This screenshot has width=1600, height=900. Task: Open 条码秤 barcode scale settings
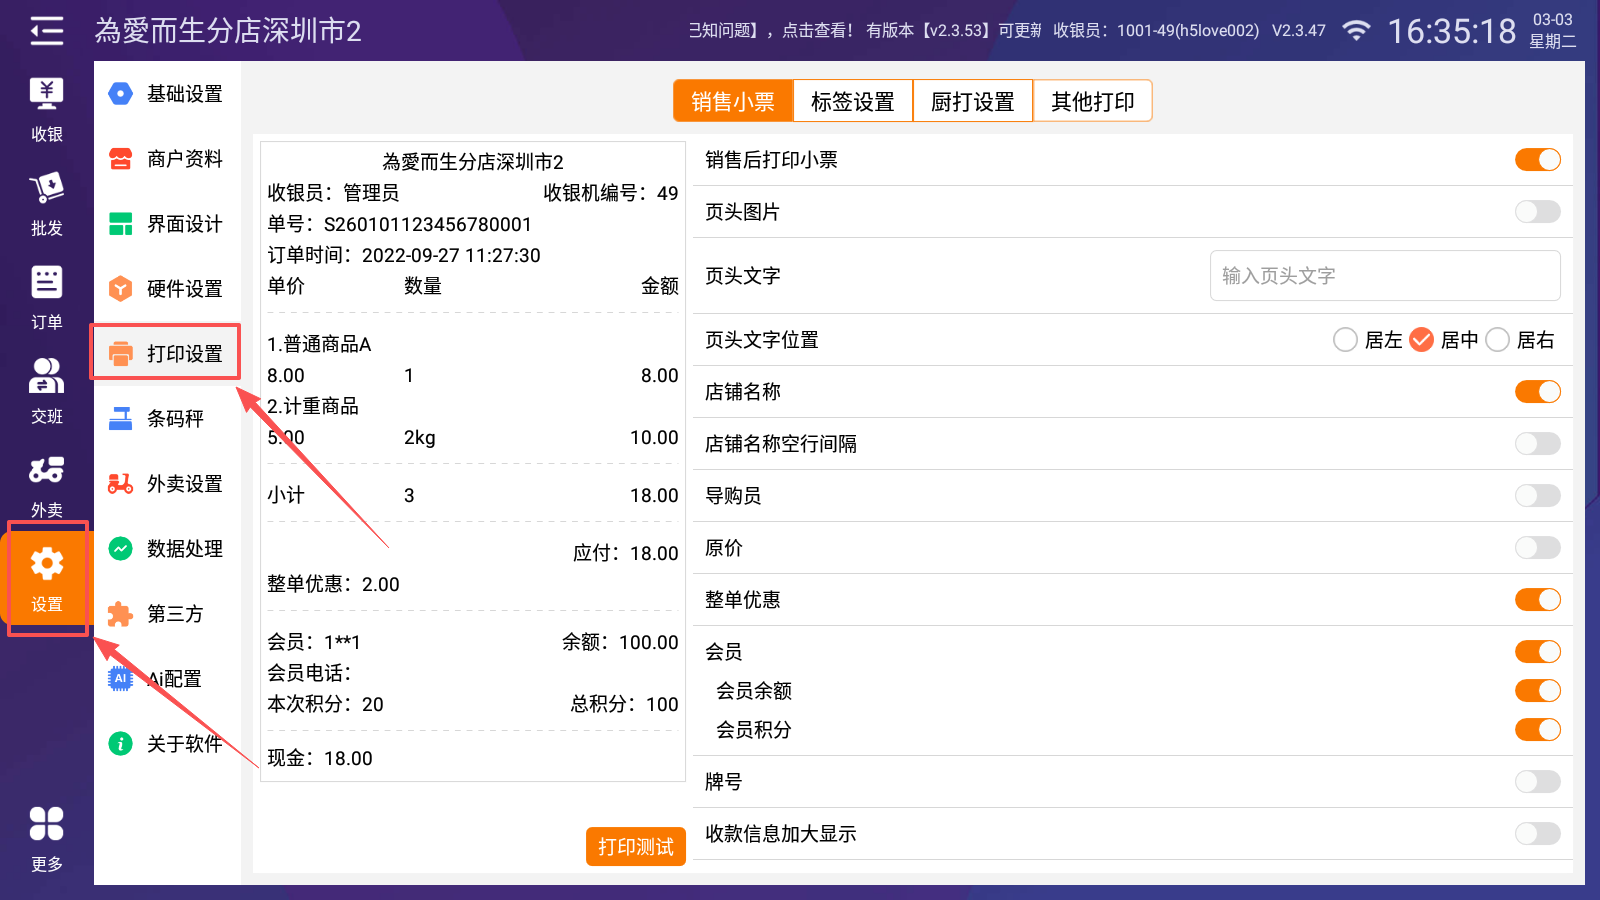tap(167, 419)
